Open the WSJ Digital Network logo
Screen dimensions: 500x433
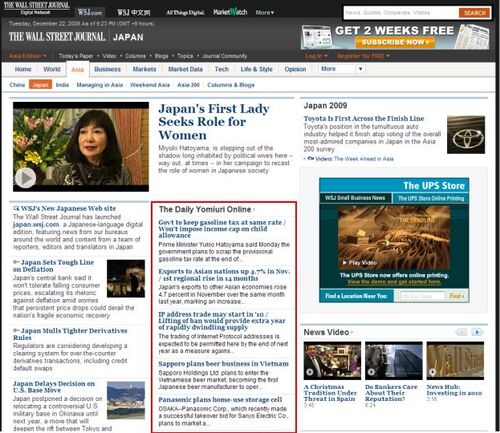(36, 8)
